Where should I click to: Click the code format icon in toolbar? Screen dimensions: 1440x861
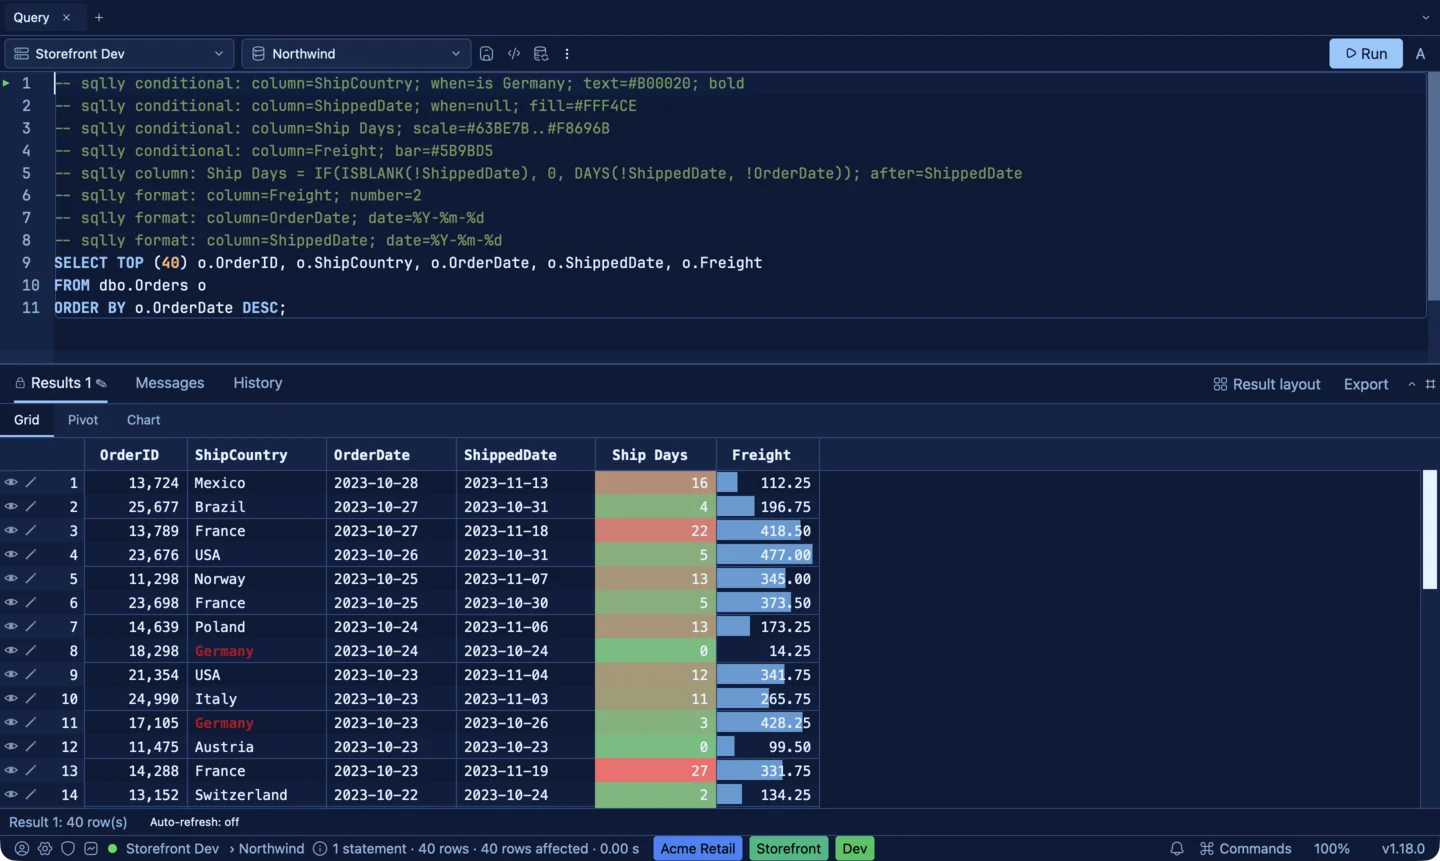[514, 54]
